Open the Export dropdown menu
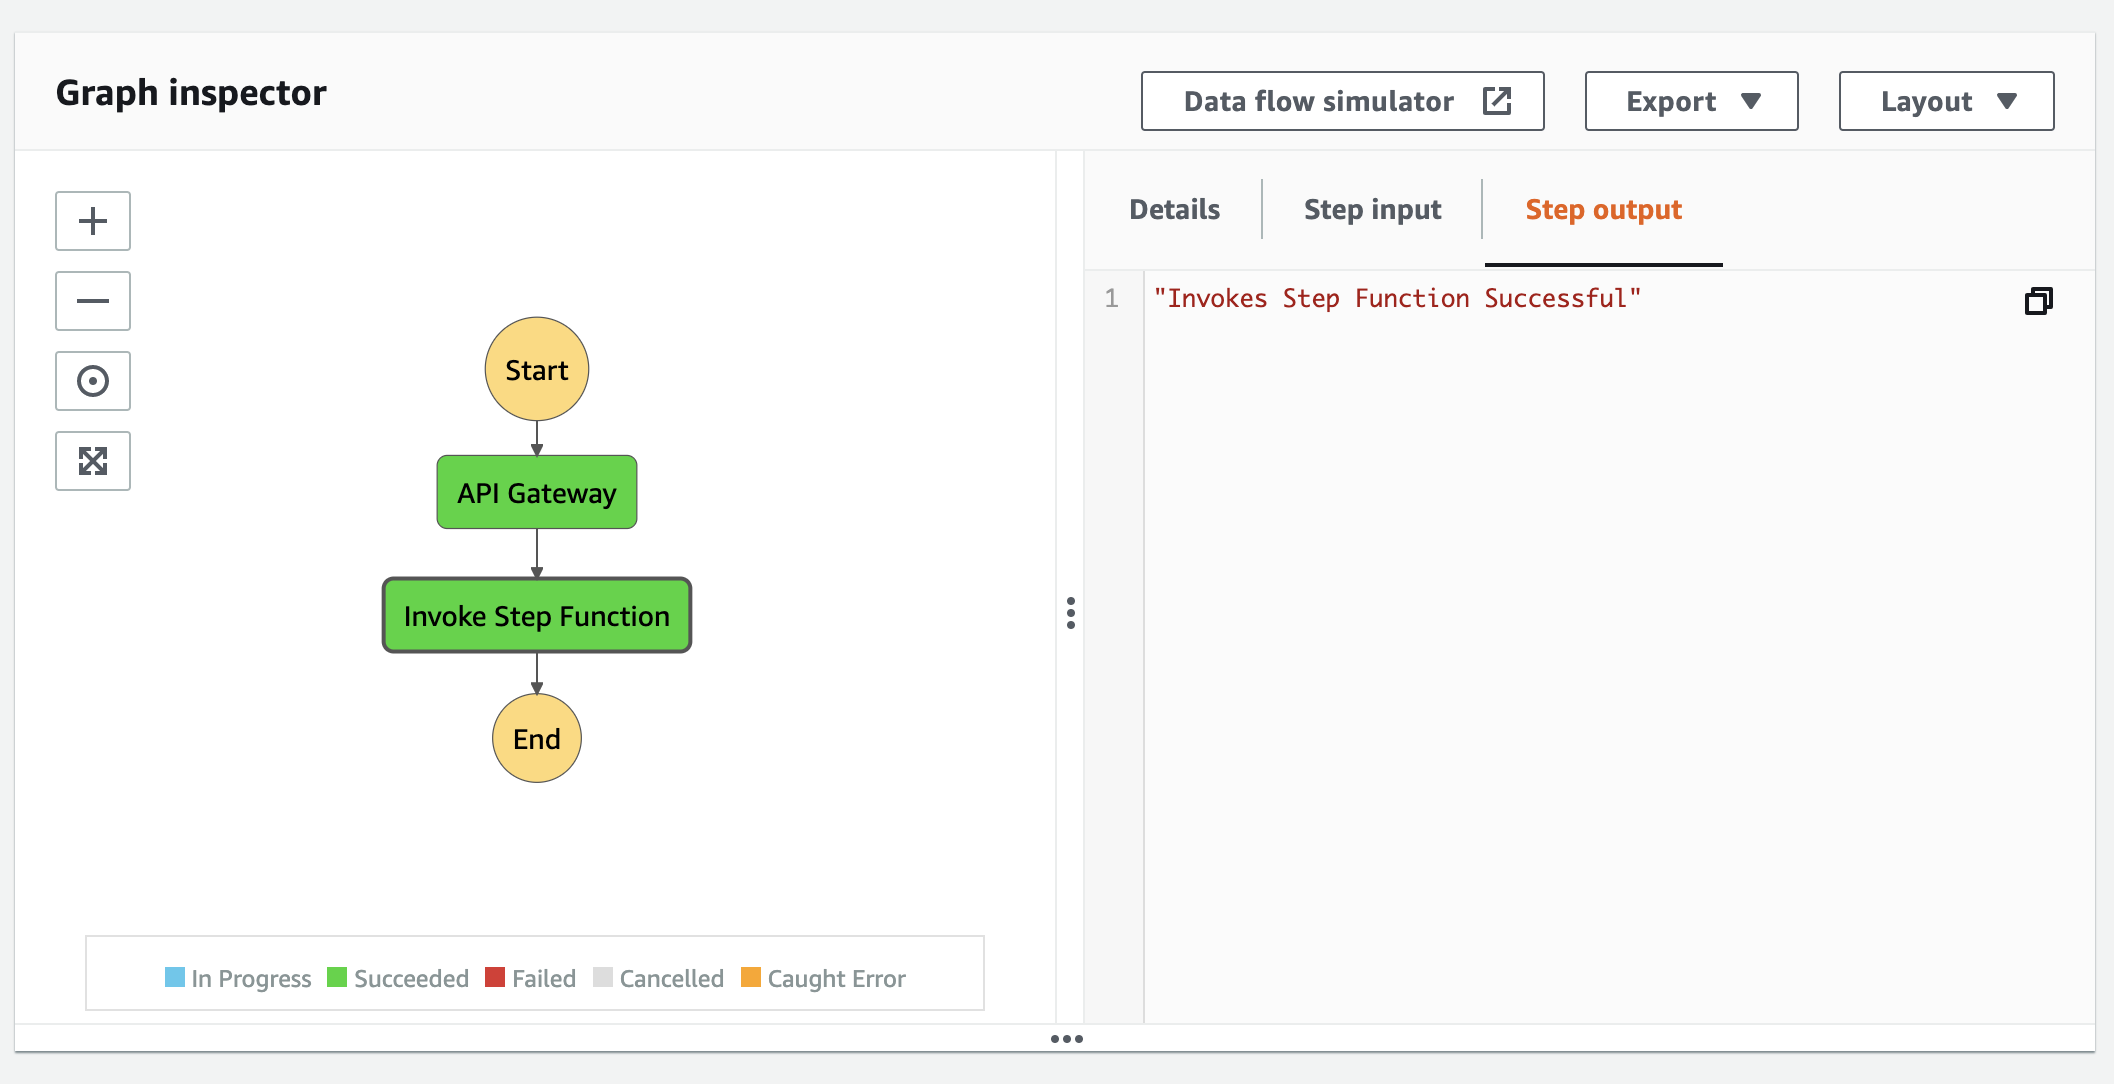The width and height of the screenshot is (2114, 1084). pyautogui.click(x=1690, y=101)
